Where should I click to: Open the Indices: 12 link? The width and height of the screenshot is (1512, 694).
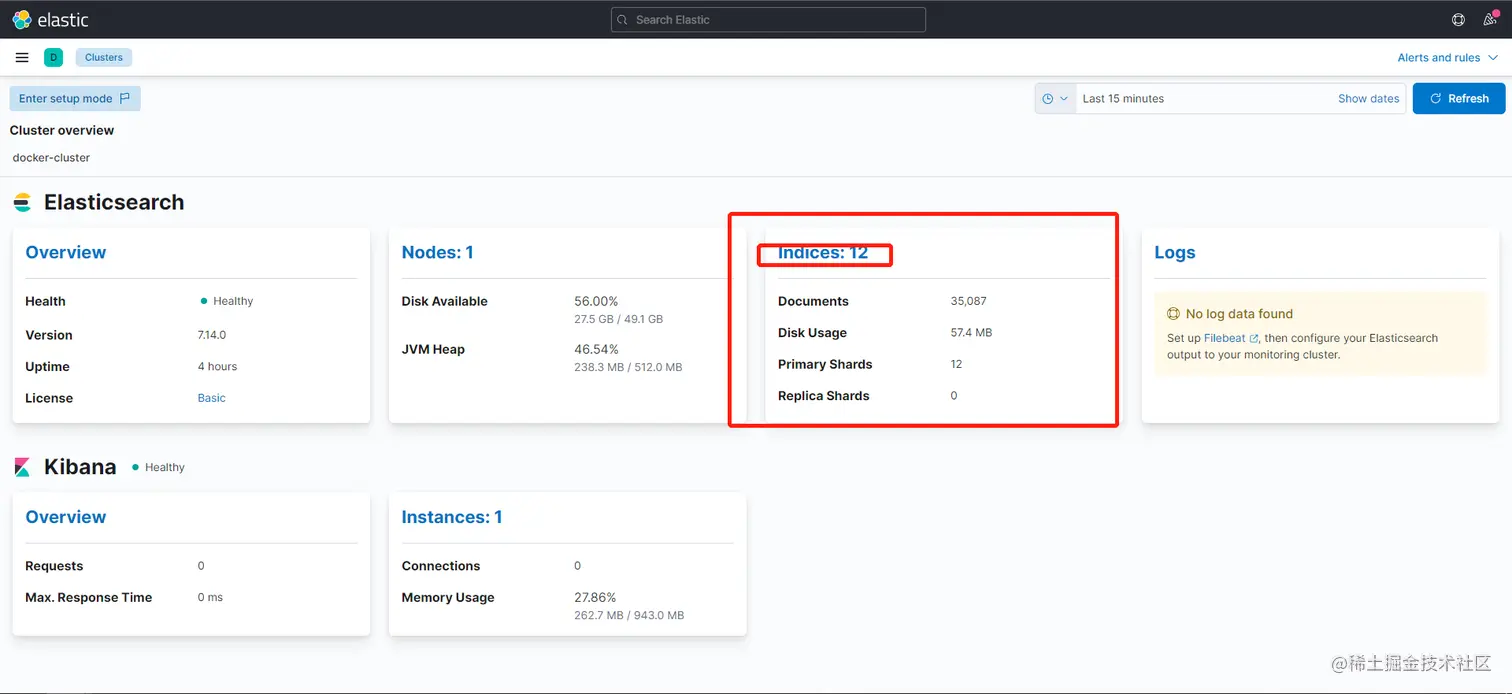[x=823, y=253]
